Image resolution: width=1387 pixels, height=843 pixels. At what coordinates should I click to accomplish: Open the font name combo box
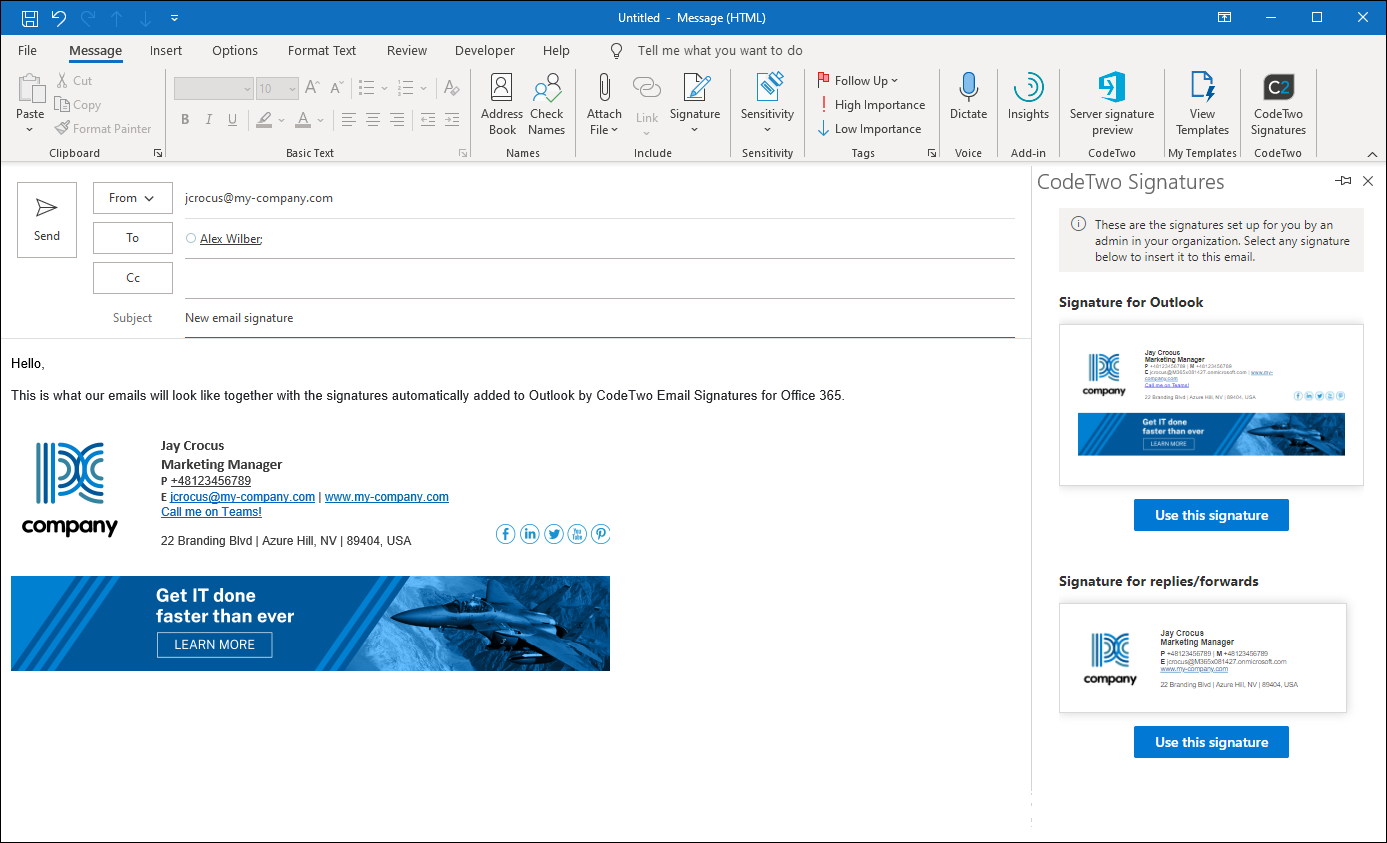(x=214, y=89)
